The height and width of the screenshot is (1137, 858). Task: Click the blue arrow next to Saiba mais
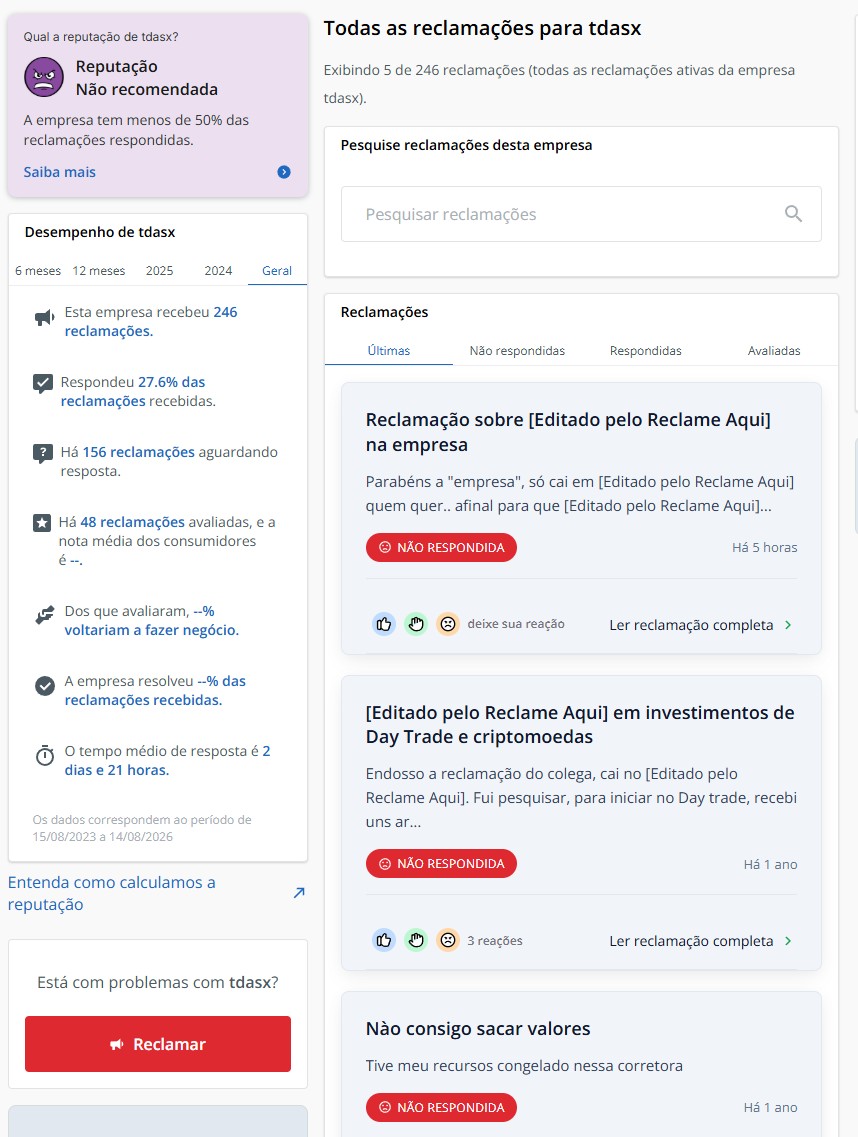tap(284, 172)
